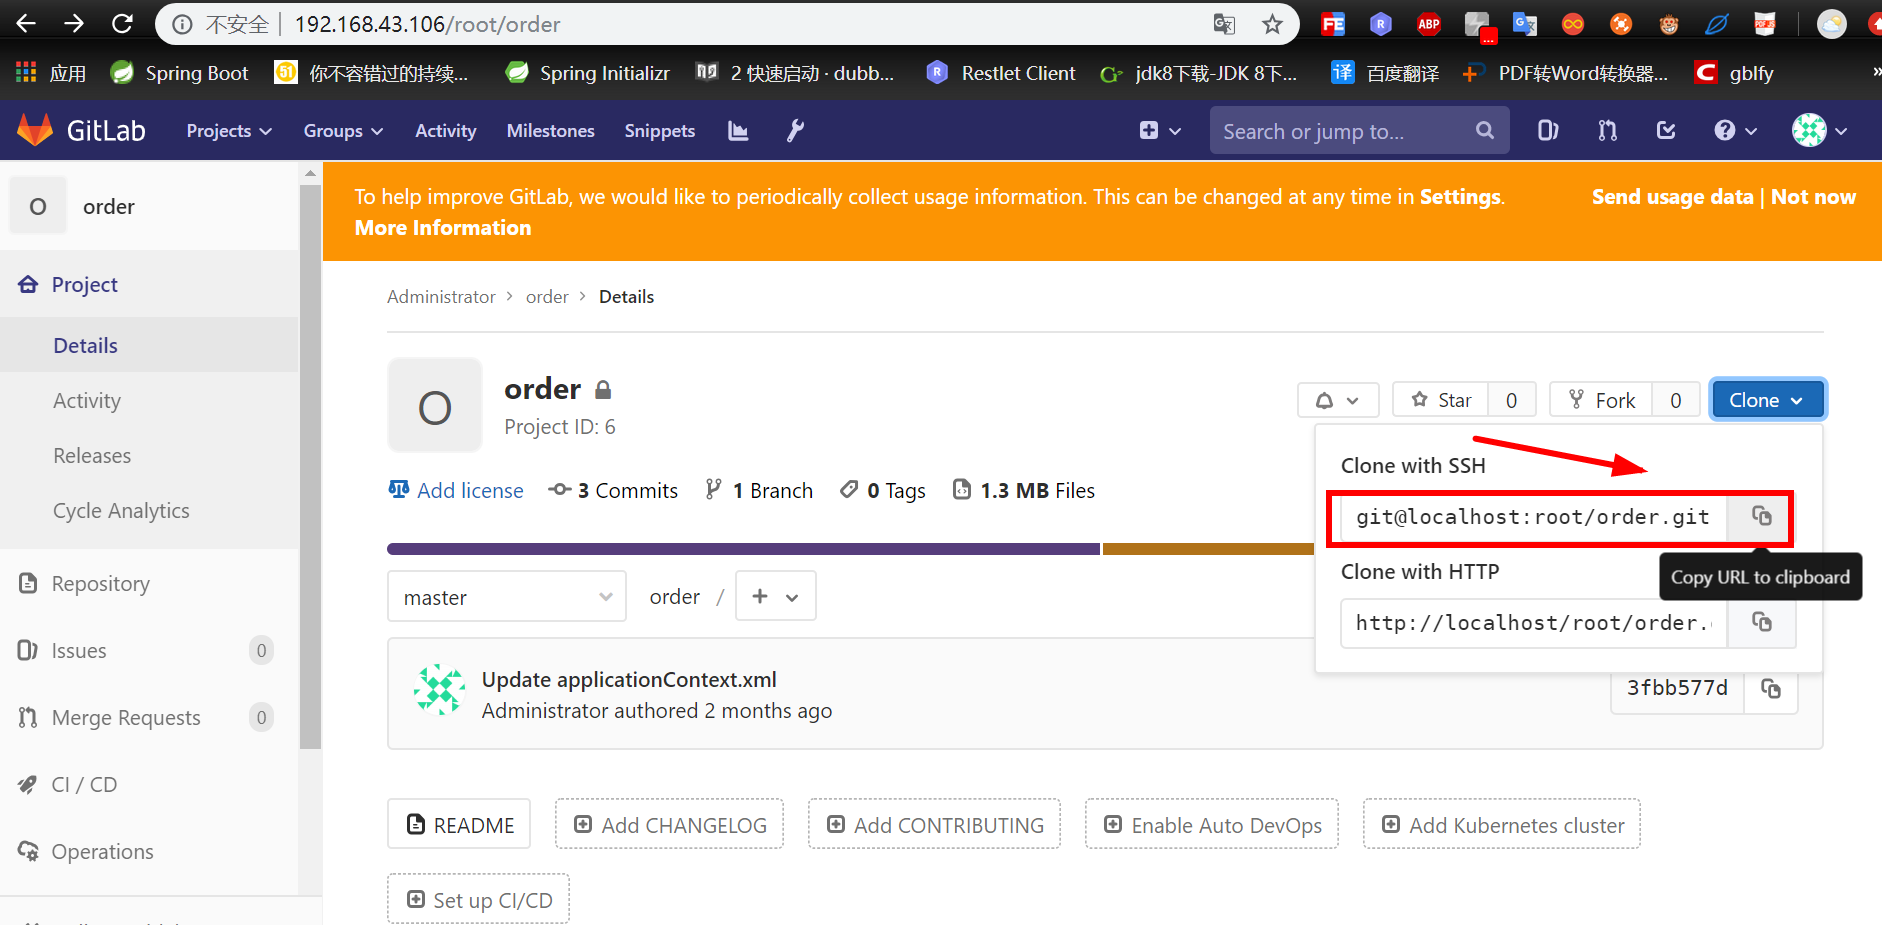Click the README button

[459, 825]
